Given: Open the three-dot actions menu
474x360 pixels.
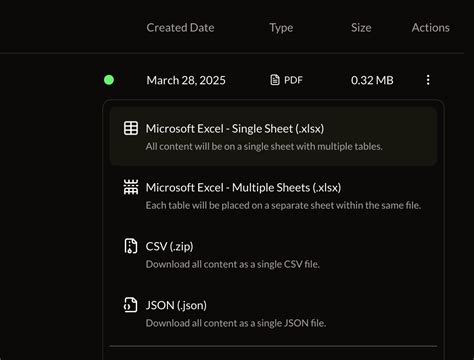Looking at the screenshot, I should [x=428, y=80].
